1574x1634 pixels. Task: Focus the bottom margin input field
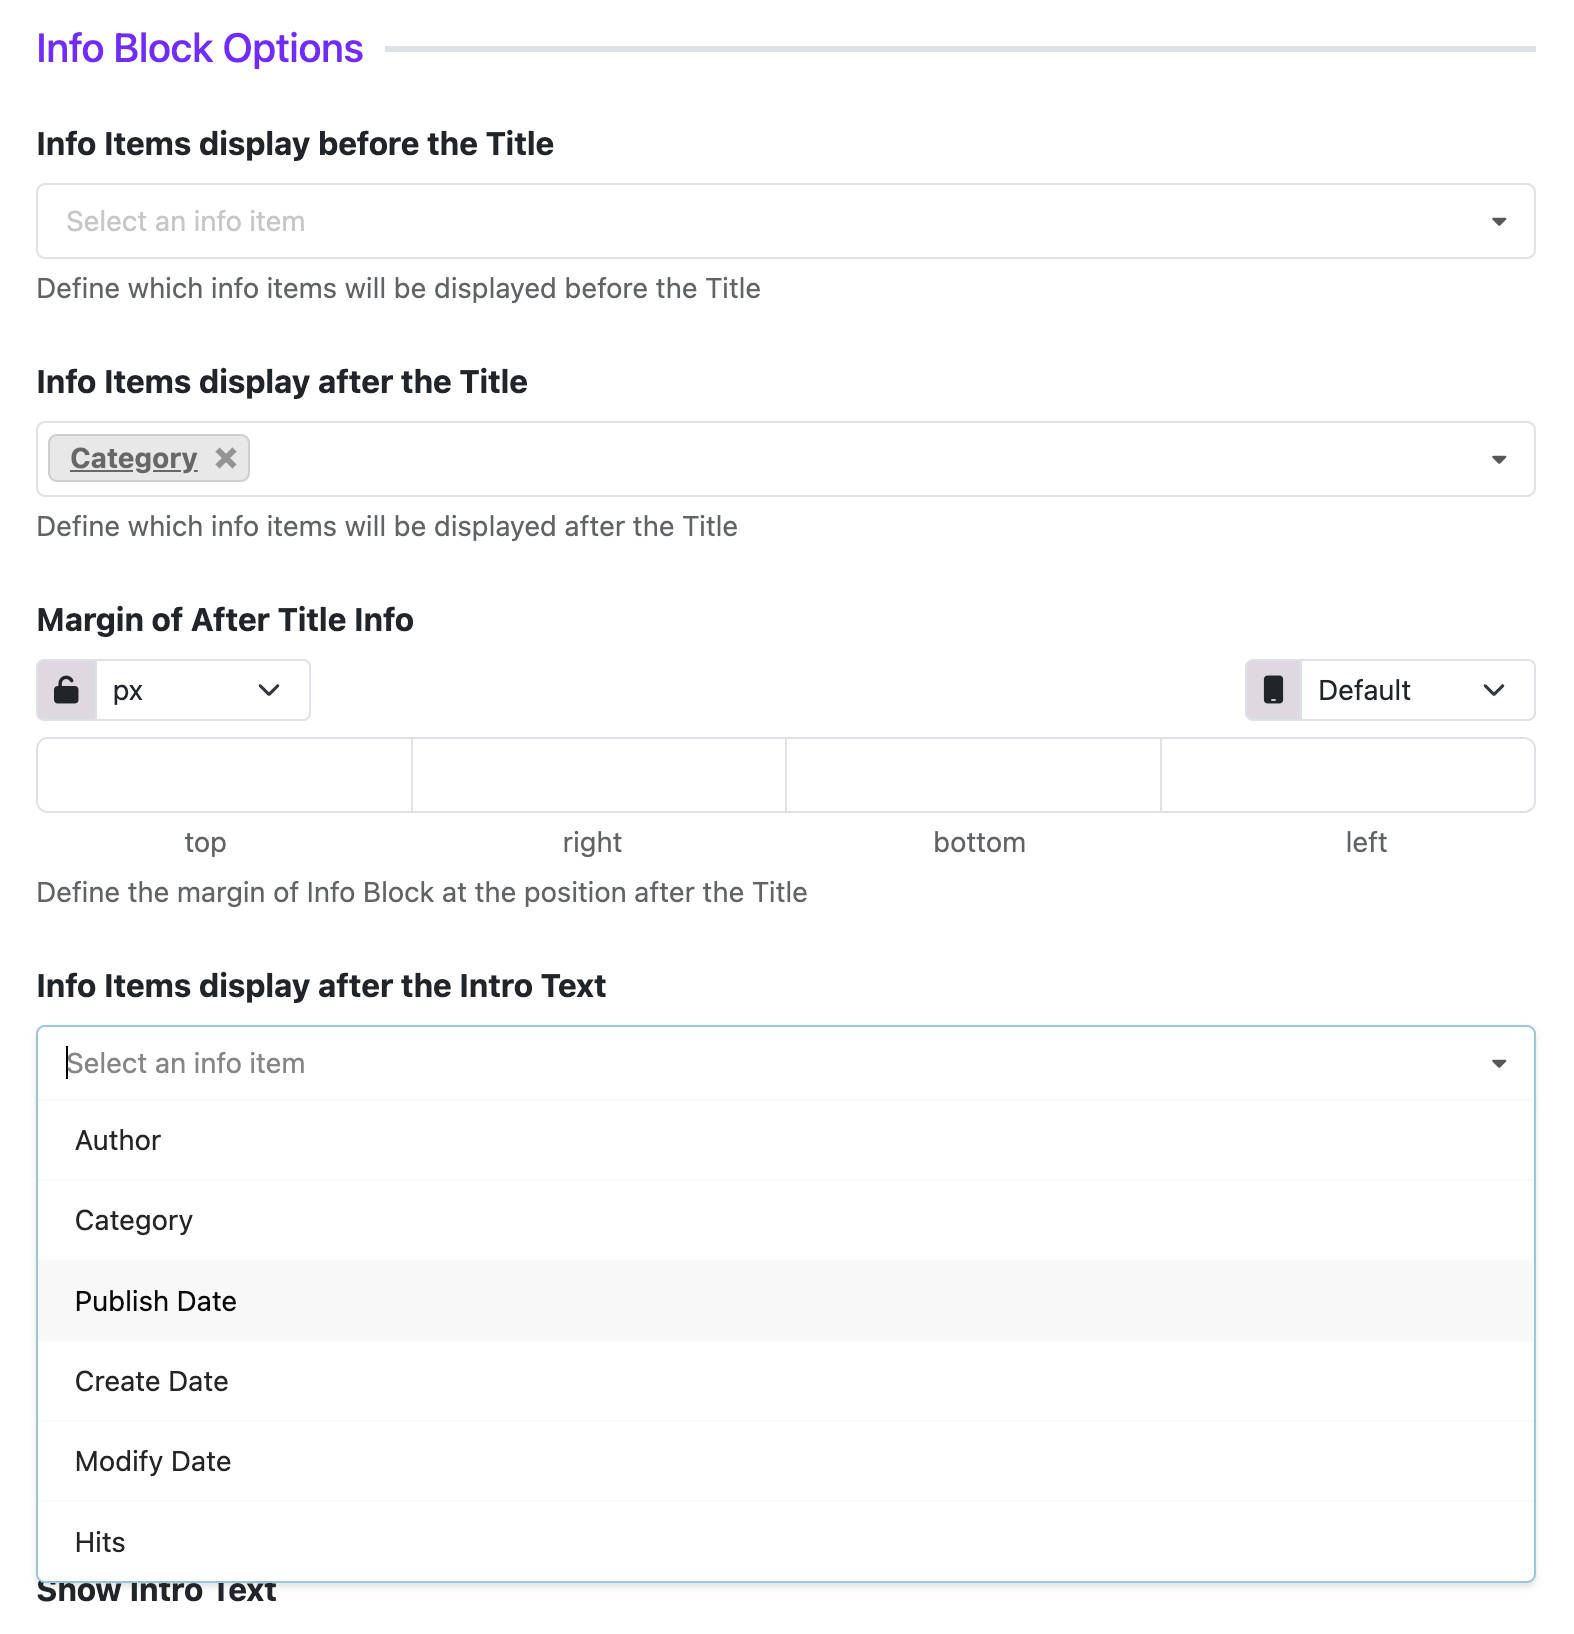tap(973, 775)
